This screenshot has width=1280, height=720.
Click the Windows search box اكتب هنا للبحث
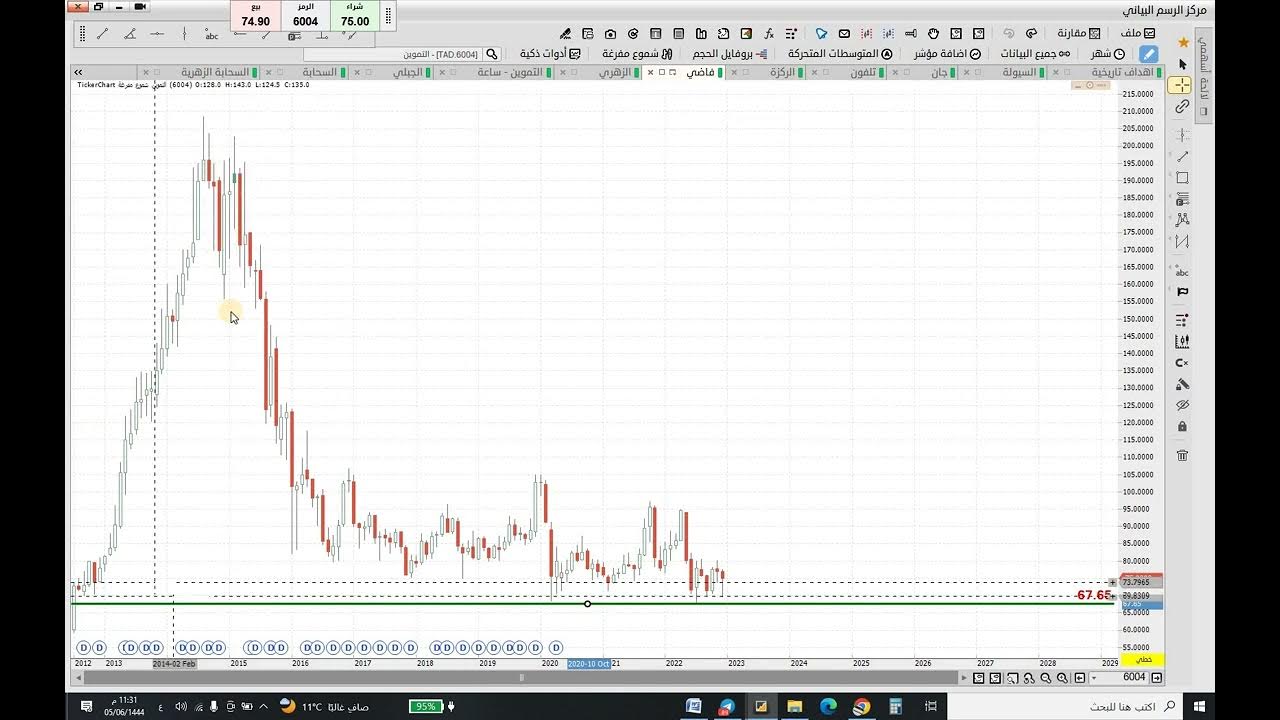(x=1065, y=706)
